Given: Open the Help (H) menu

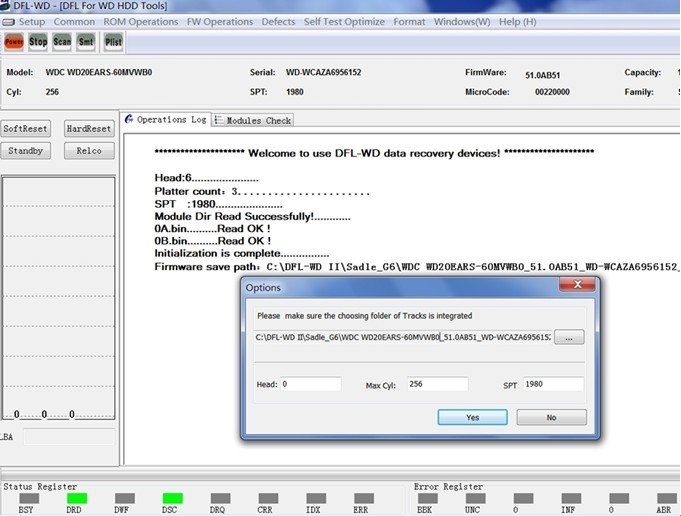Looking at the screenshot, I should click(517, 22).
